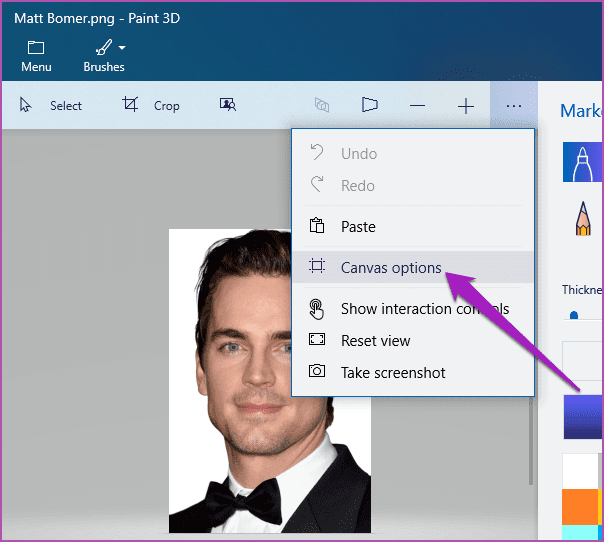This screenshot has width=604, height=542.
Task: Click Take screenshot menu entry
Action: pyautogui.click(x=413, y=373)
